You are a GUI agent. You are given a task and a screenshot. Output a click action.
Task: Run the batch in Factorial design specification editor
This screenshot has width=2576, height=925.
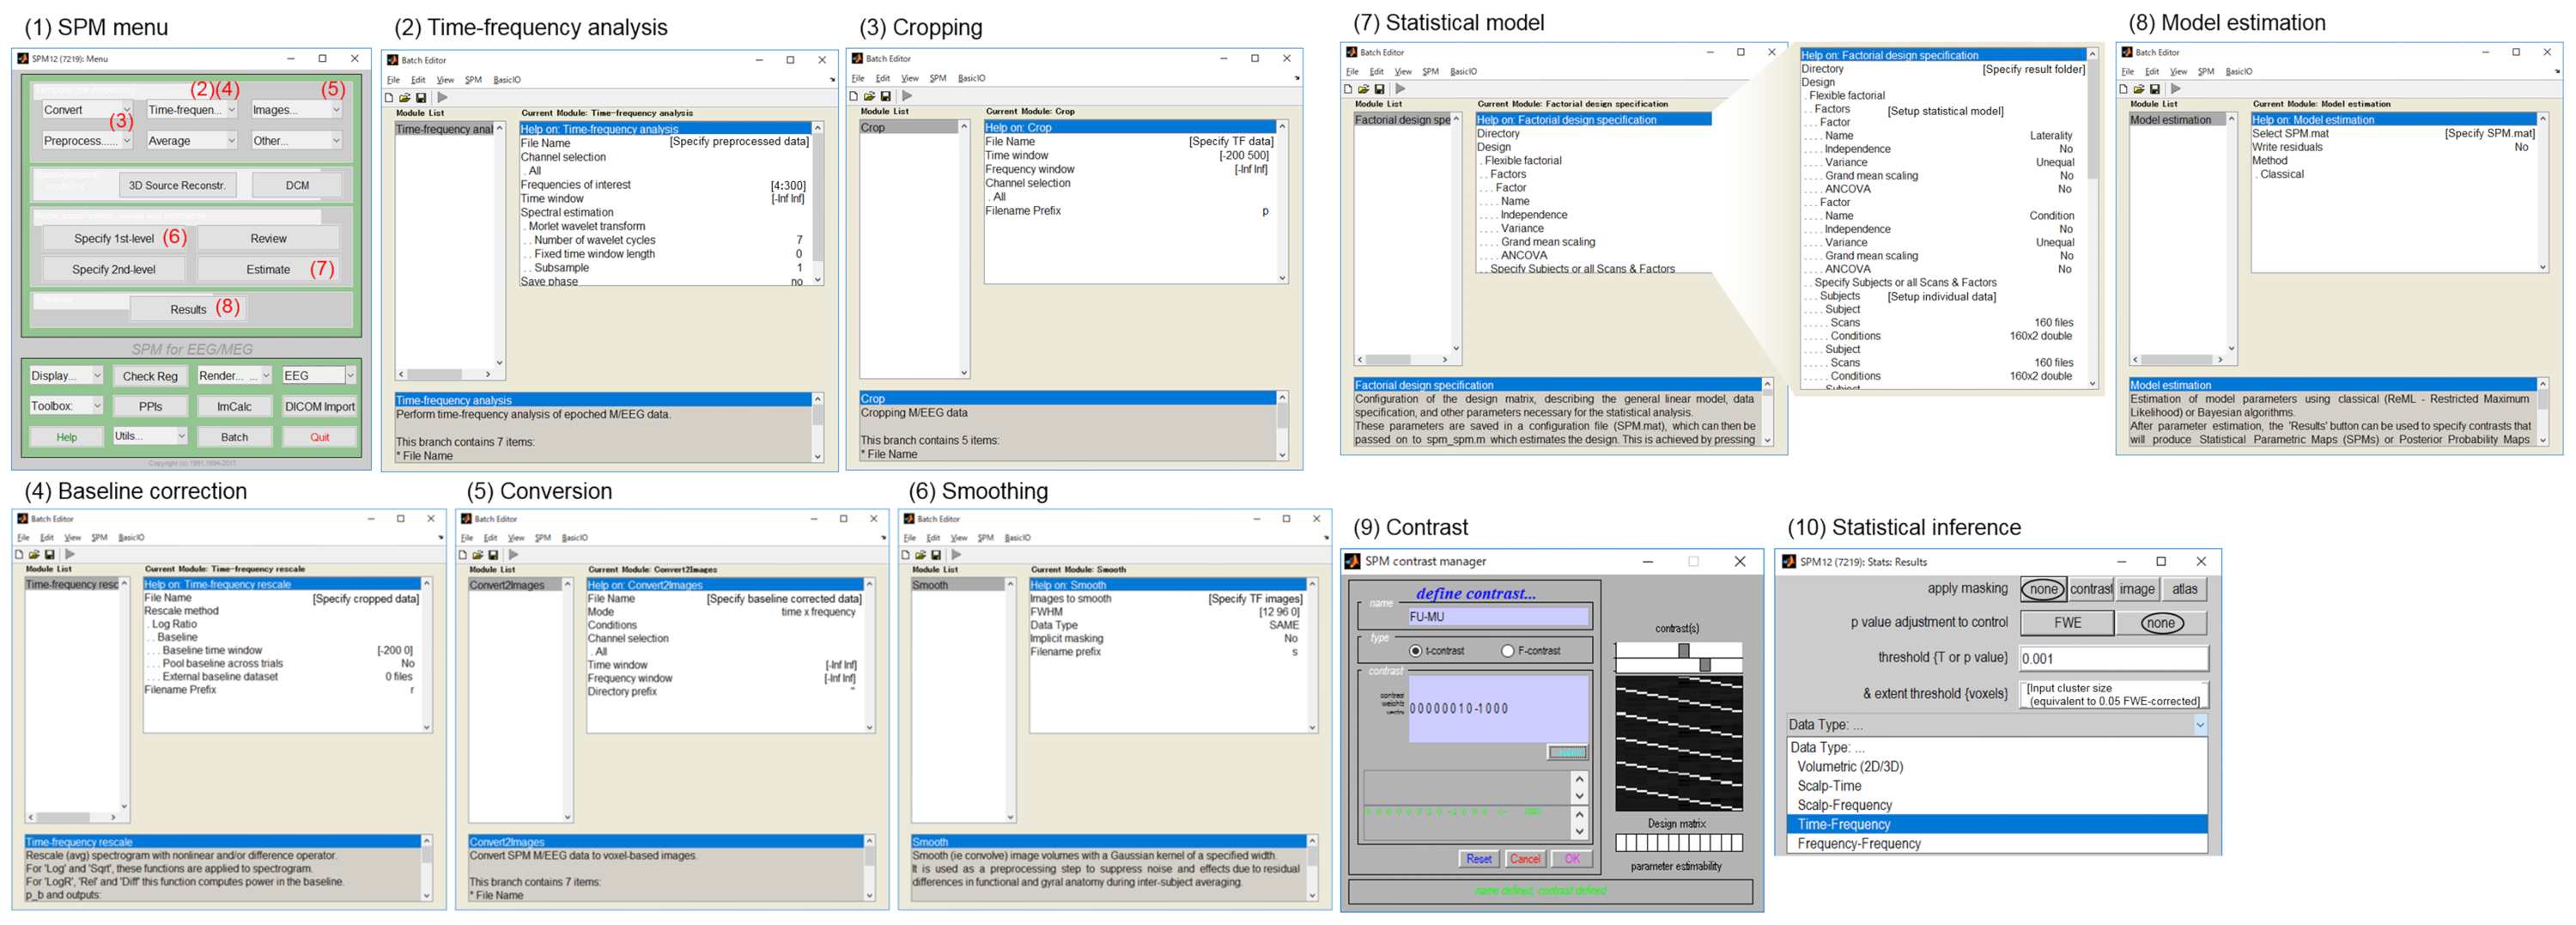coord(1401,89)
